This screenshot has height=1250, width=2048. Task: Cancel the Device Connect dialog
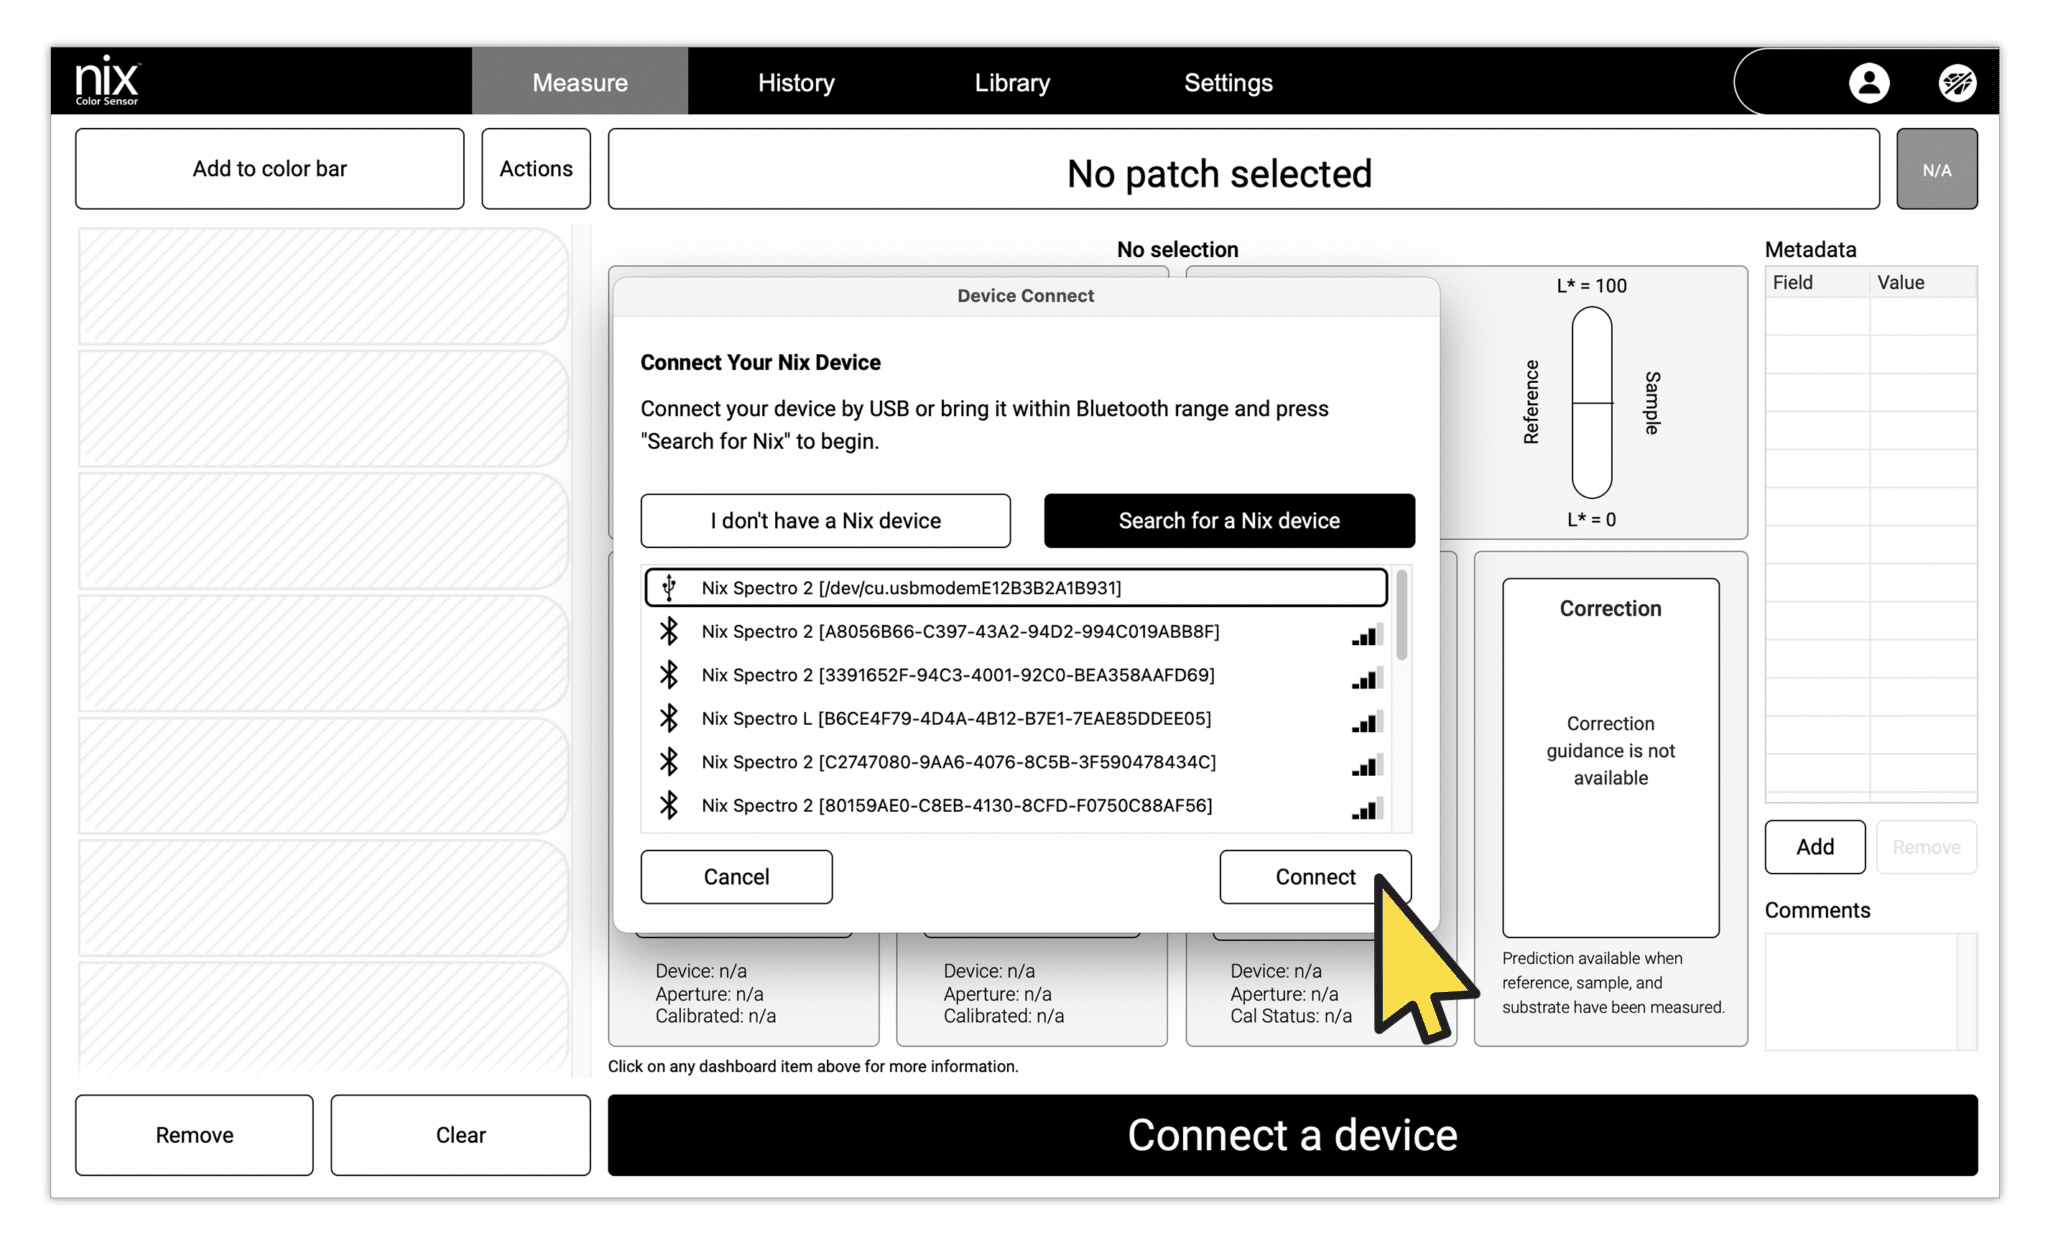(x=736, y=877)
